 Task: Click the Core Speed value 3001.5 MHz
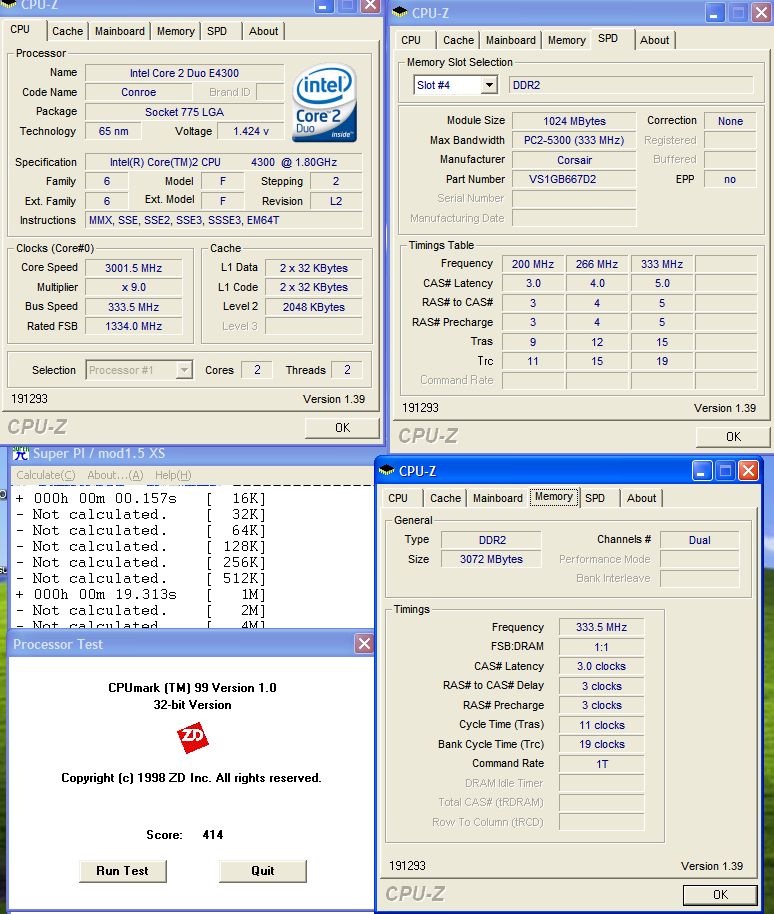(133, 268)
